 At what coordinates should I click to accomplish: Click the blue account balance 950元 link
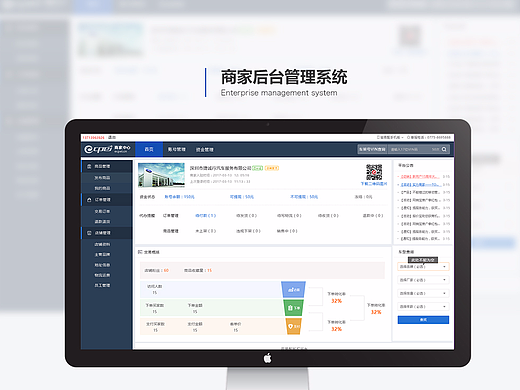point(179,197)
